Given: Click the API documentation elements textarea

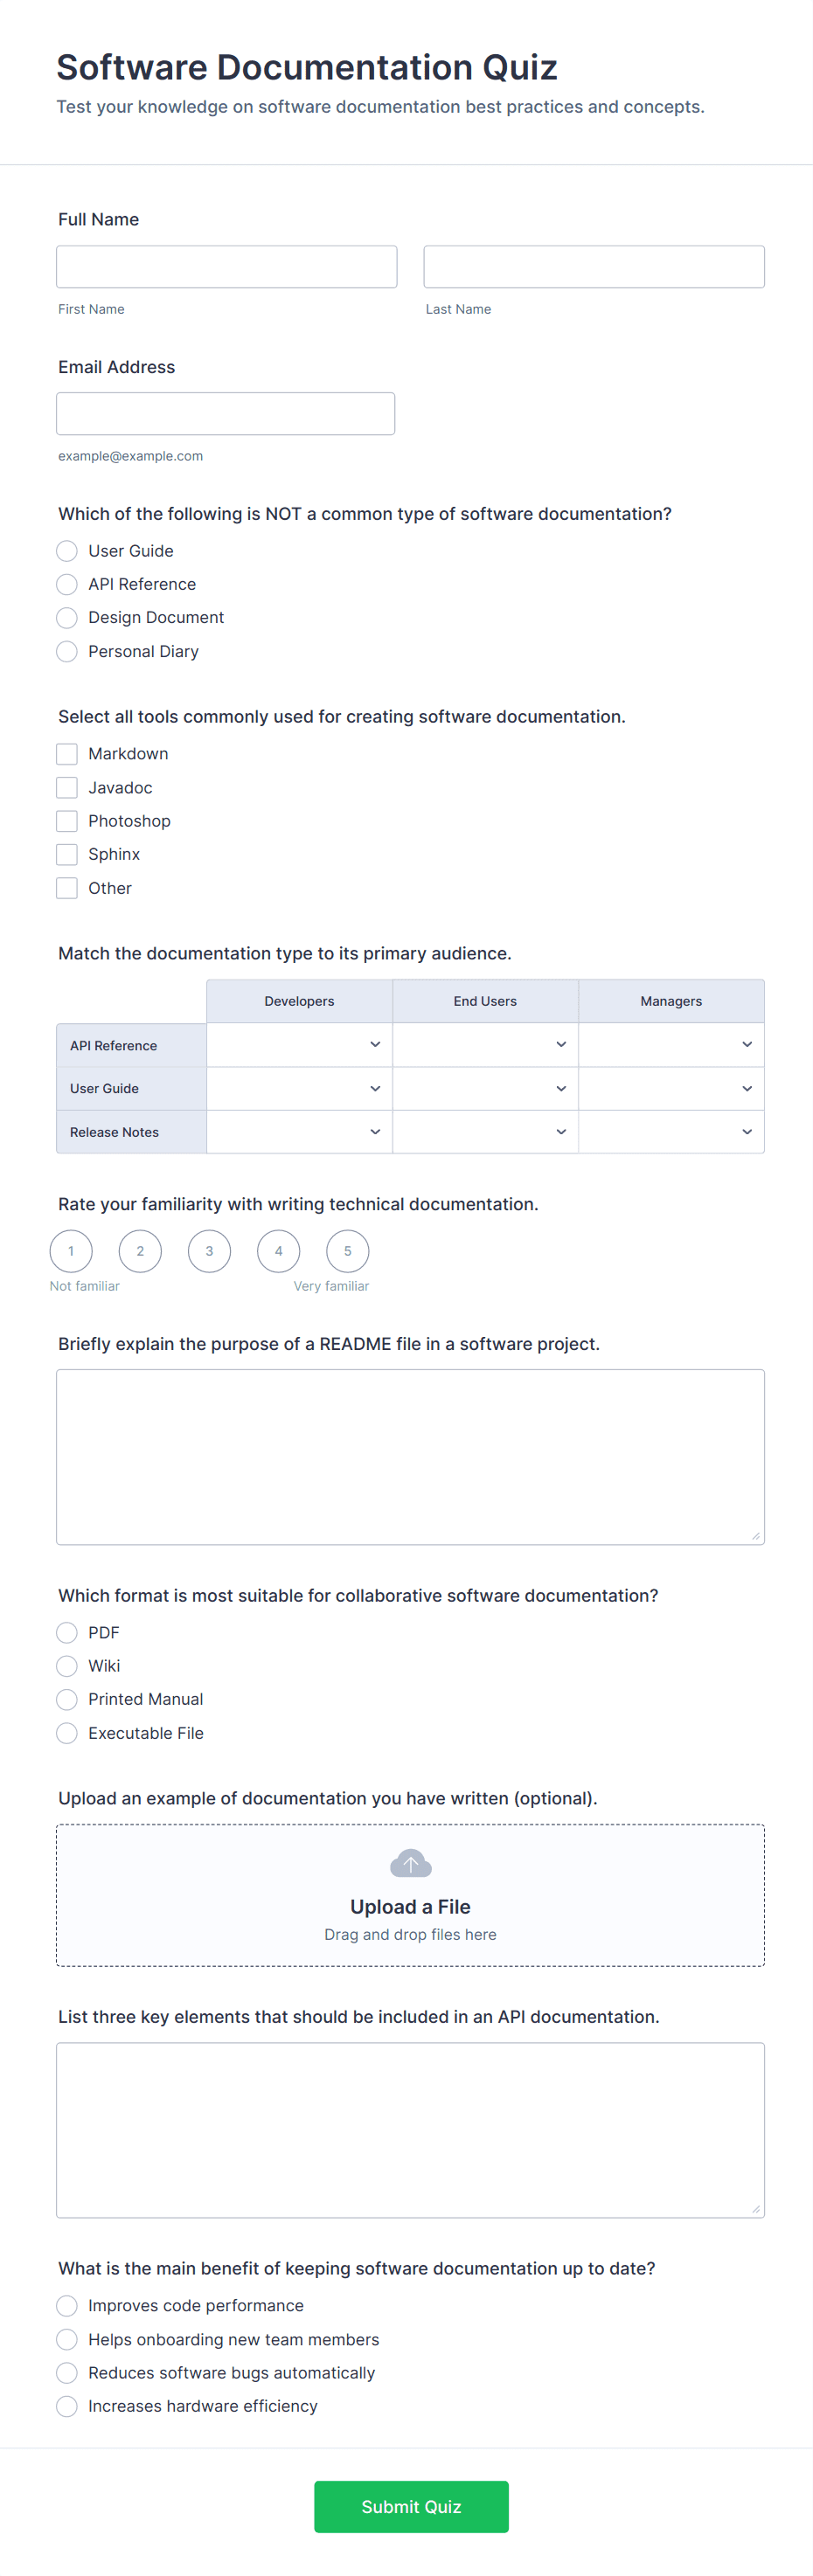Looking at the screenshot, I should [410, 2130].
